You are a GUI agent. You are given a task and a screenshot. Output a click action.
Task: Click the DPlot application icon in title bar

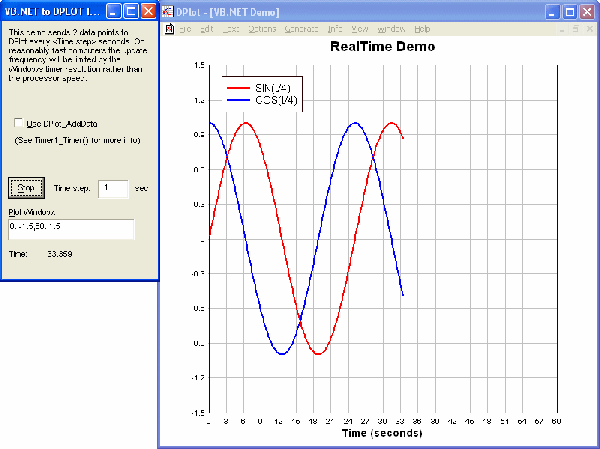(168, 12)
